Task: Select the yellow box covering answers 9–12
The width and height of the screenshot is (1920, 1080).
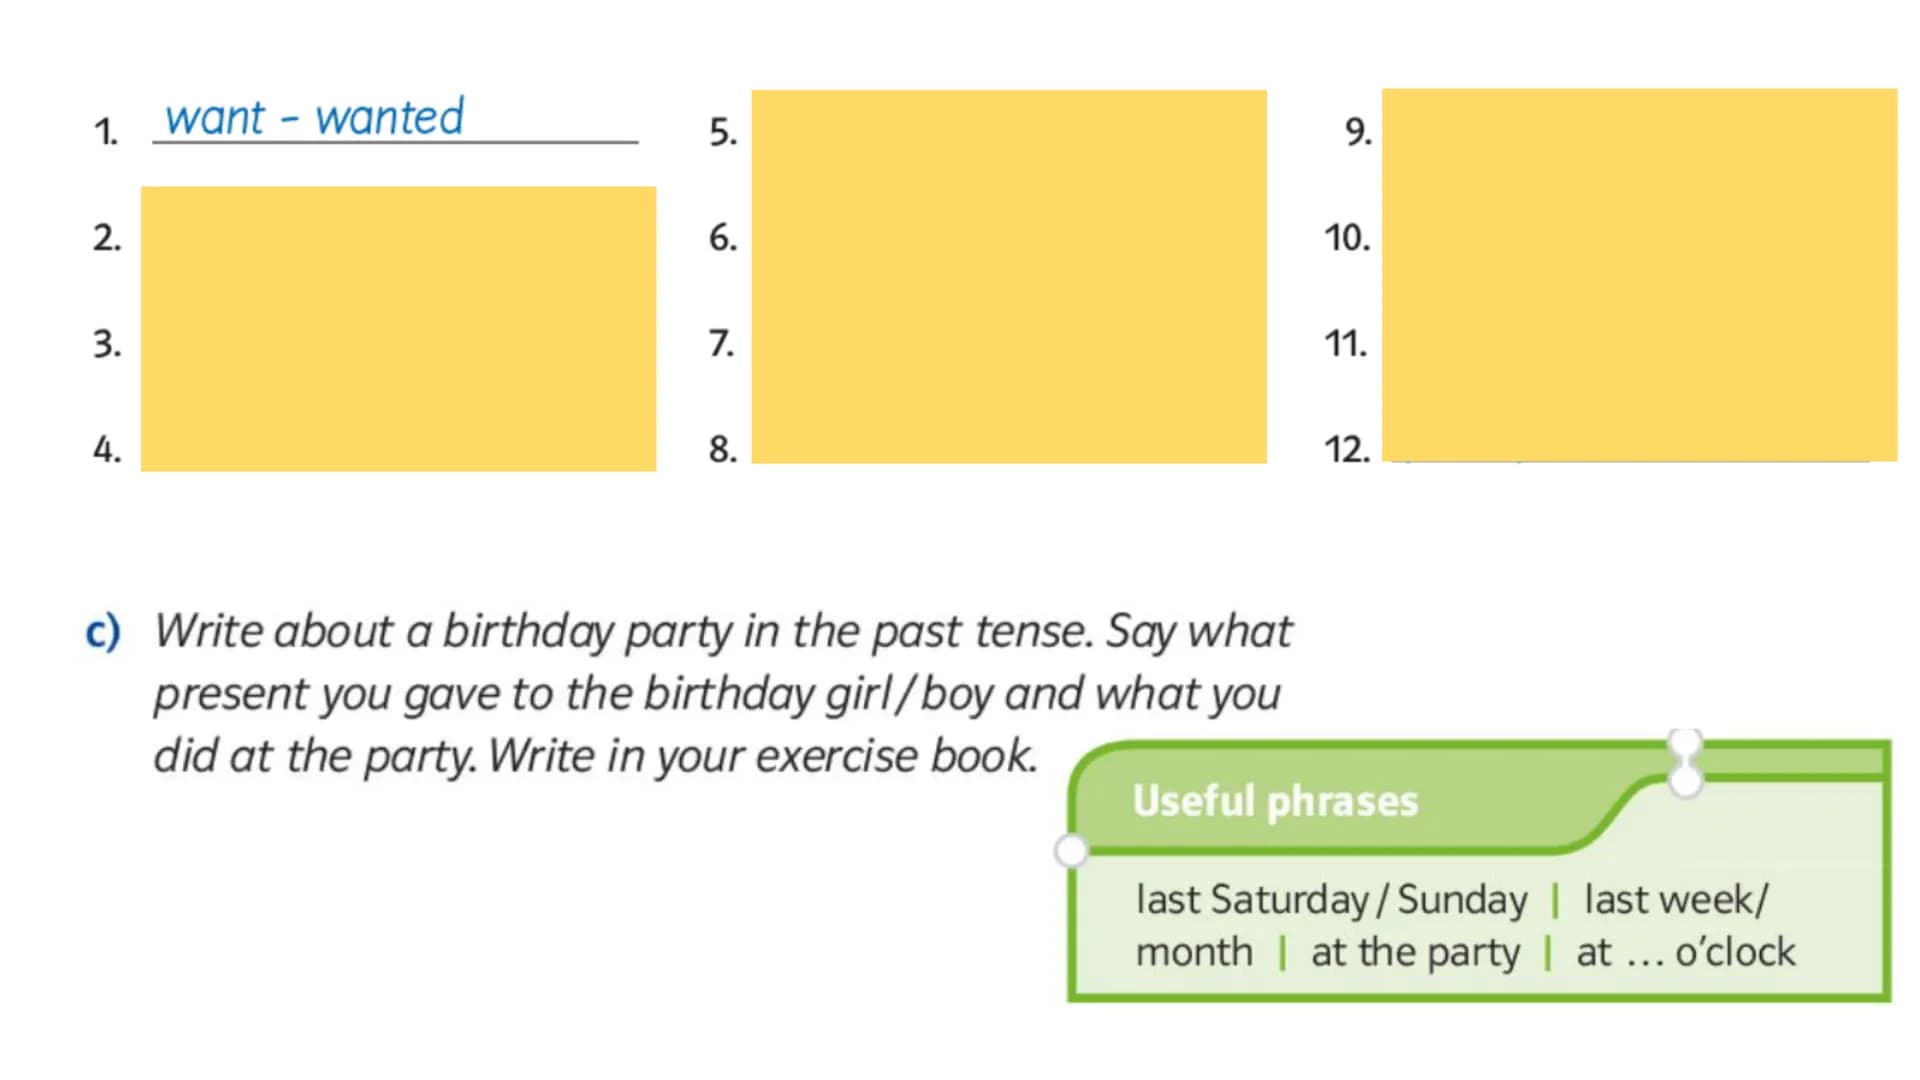Action: coord(1640,275)
